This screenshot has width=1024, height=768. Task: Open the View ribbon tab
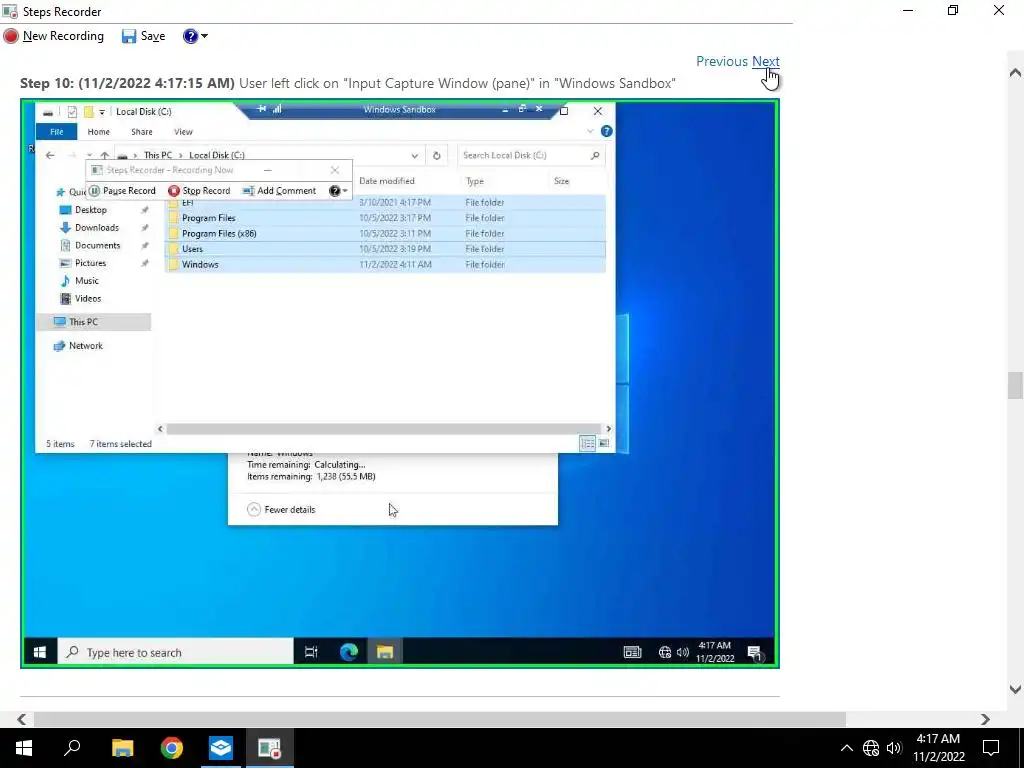(183, 131)
